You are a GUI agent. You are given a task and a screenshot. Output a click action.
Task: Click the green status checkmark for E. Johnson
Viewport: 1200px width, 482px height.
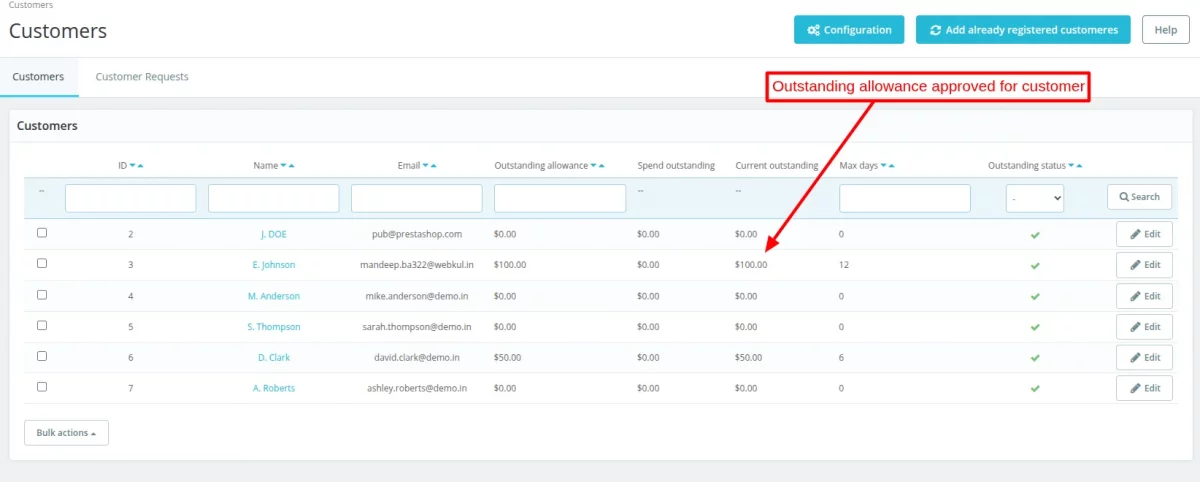click(x=1035, y=266)
